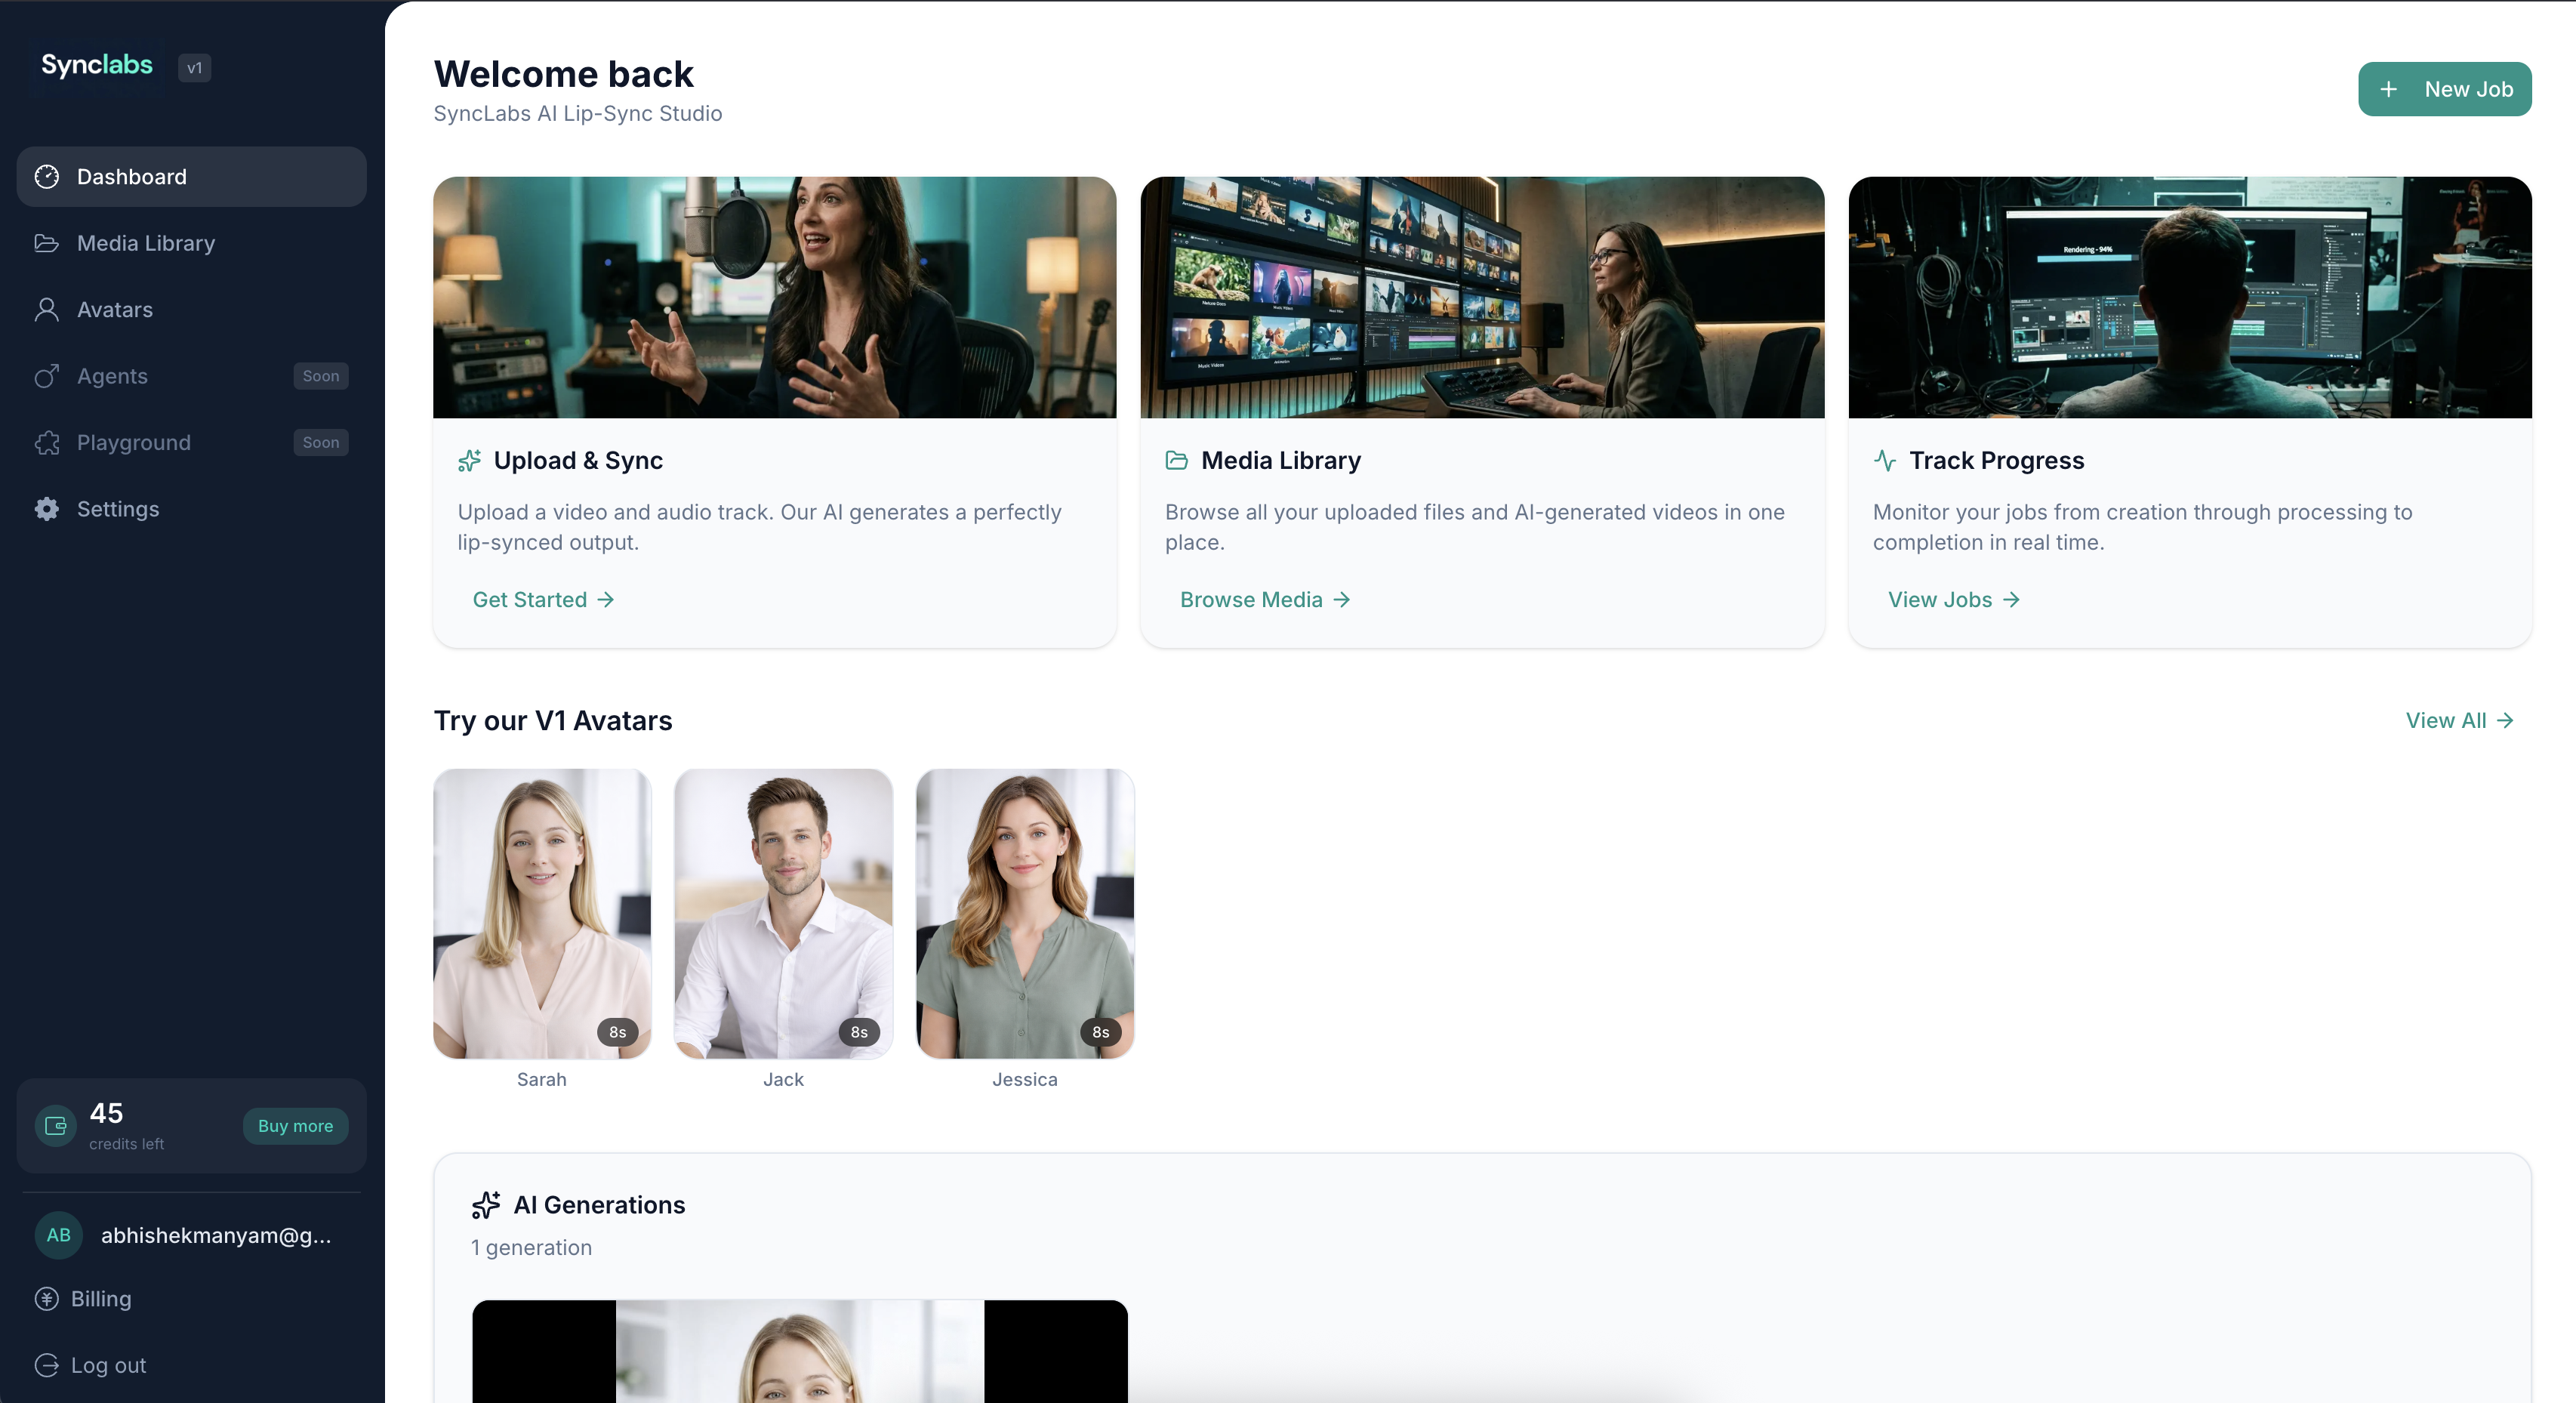Click the AI Generations sparkle icon

[486, 1205]
